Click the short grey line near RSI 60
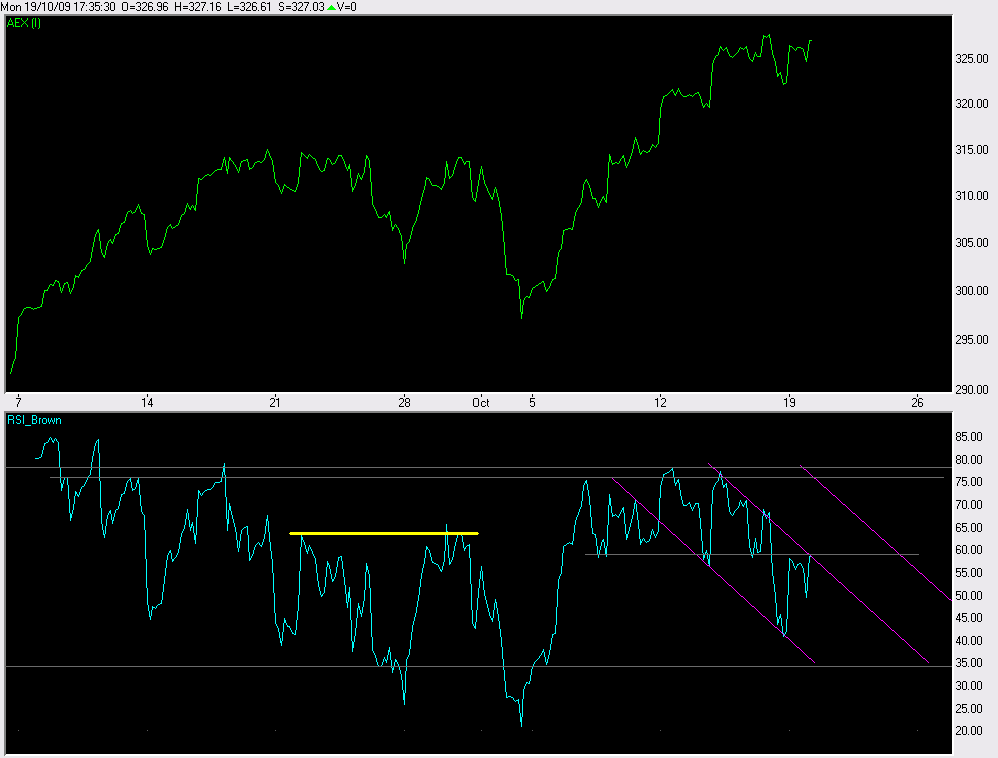 point(860,554)
